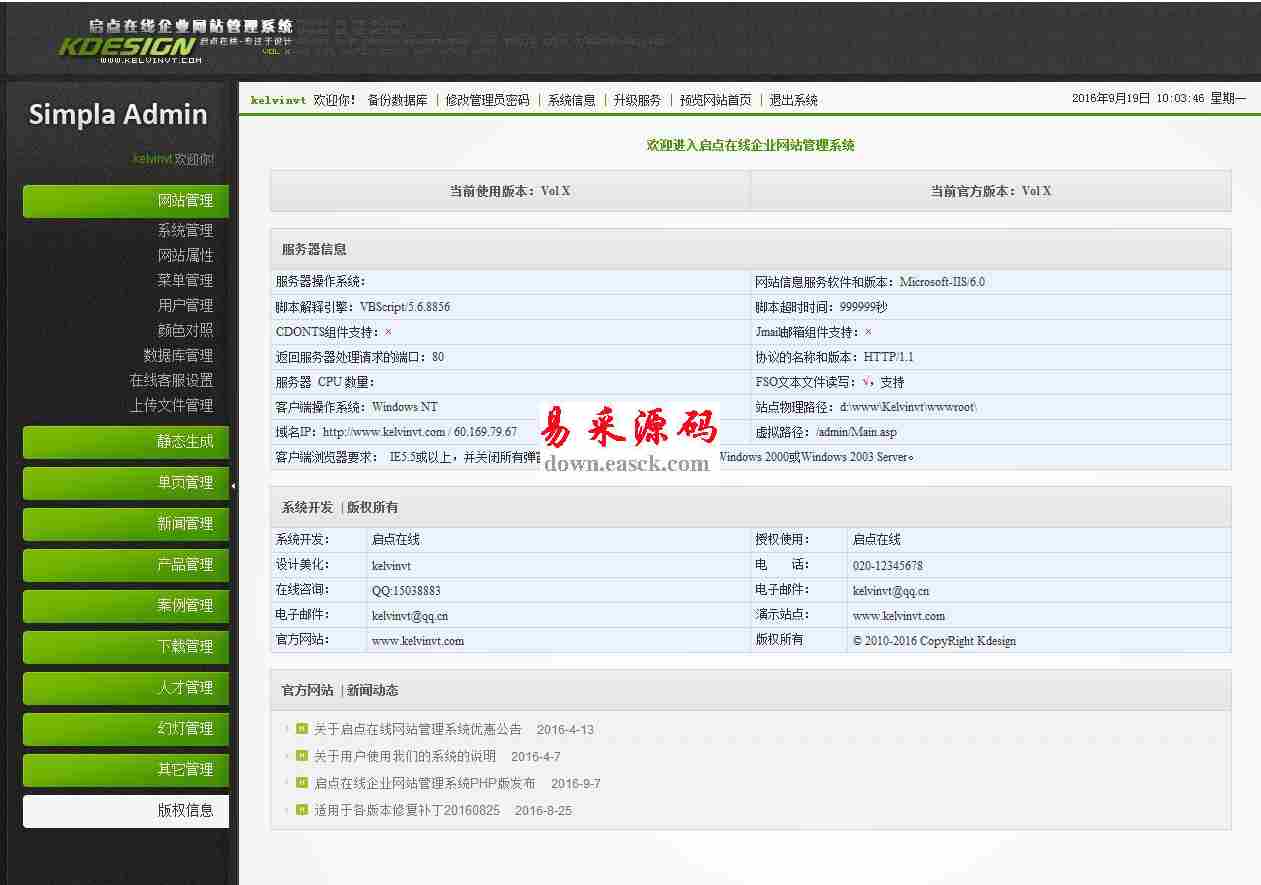The width and height of the screenshot is (1261, 885).
Task: Open 预览网站首页 in top menu
Action: [715, 100]
